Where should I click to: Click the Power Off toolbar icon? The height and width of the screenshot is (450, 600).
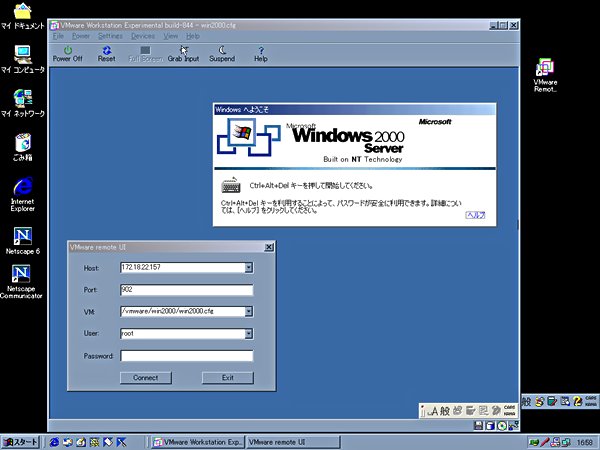68,54
